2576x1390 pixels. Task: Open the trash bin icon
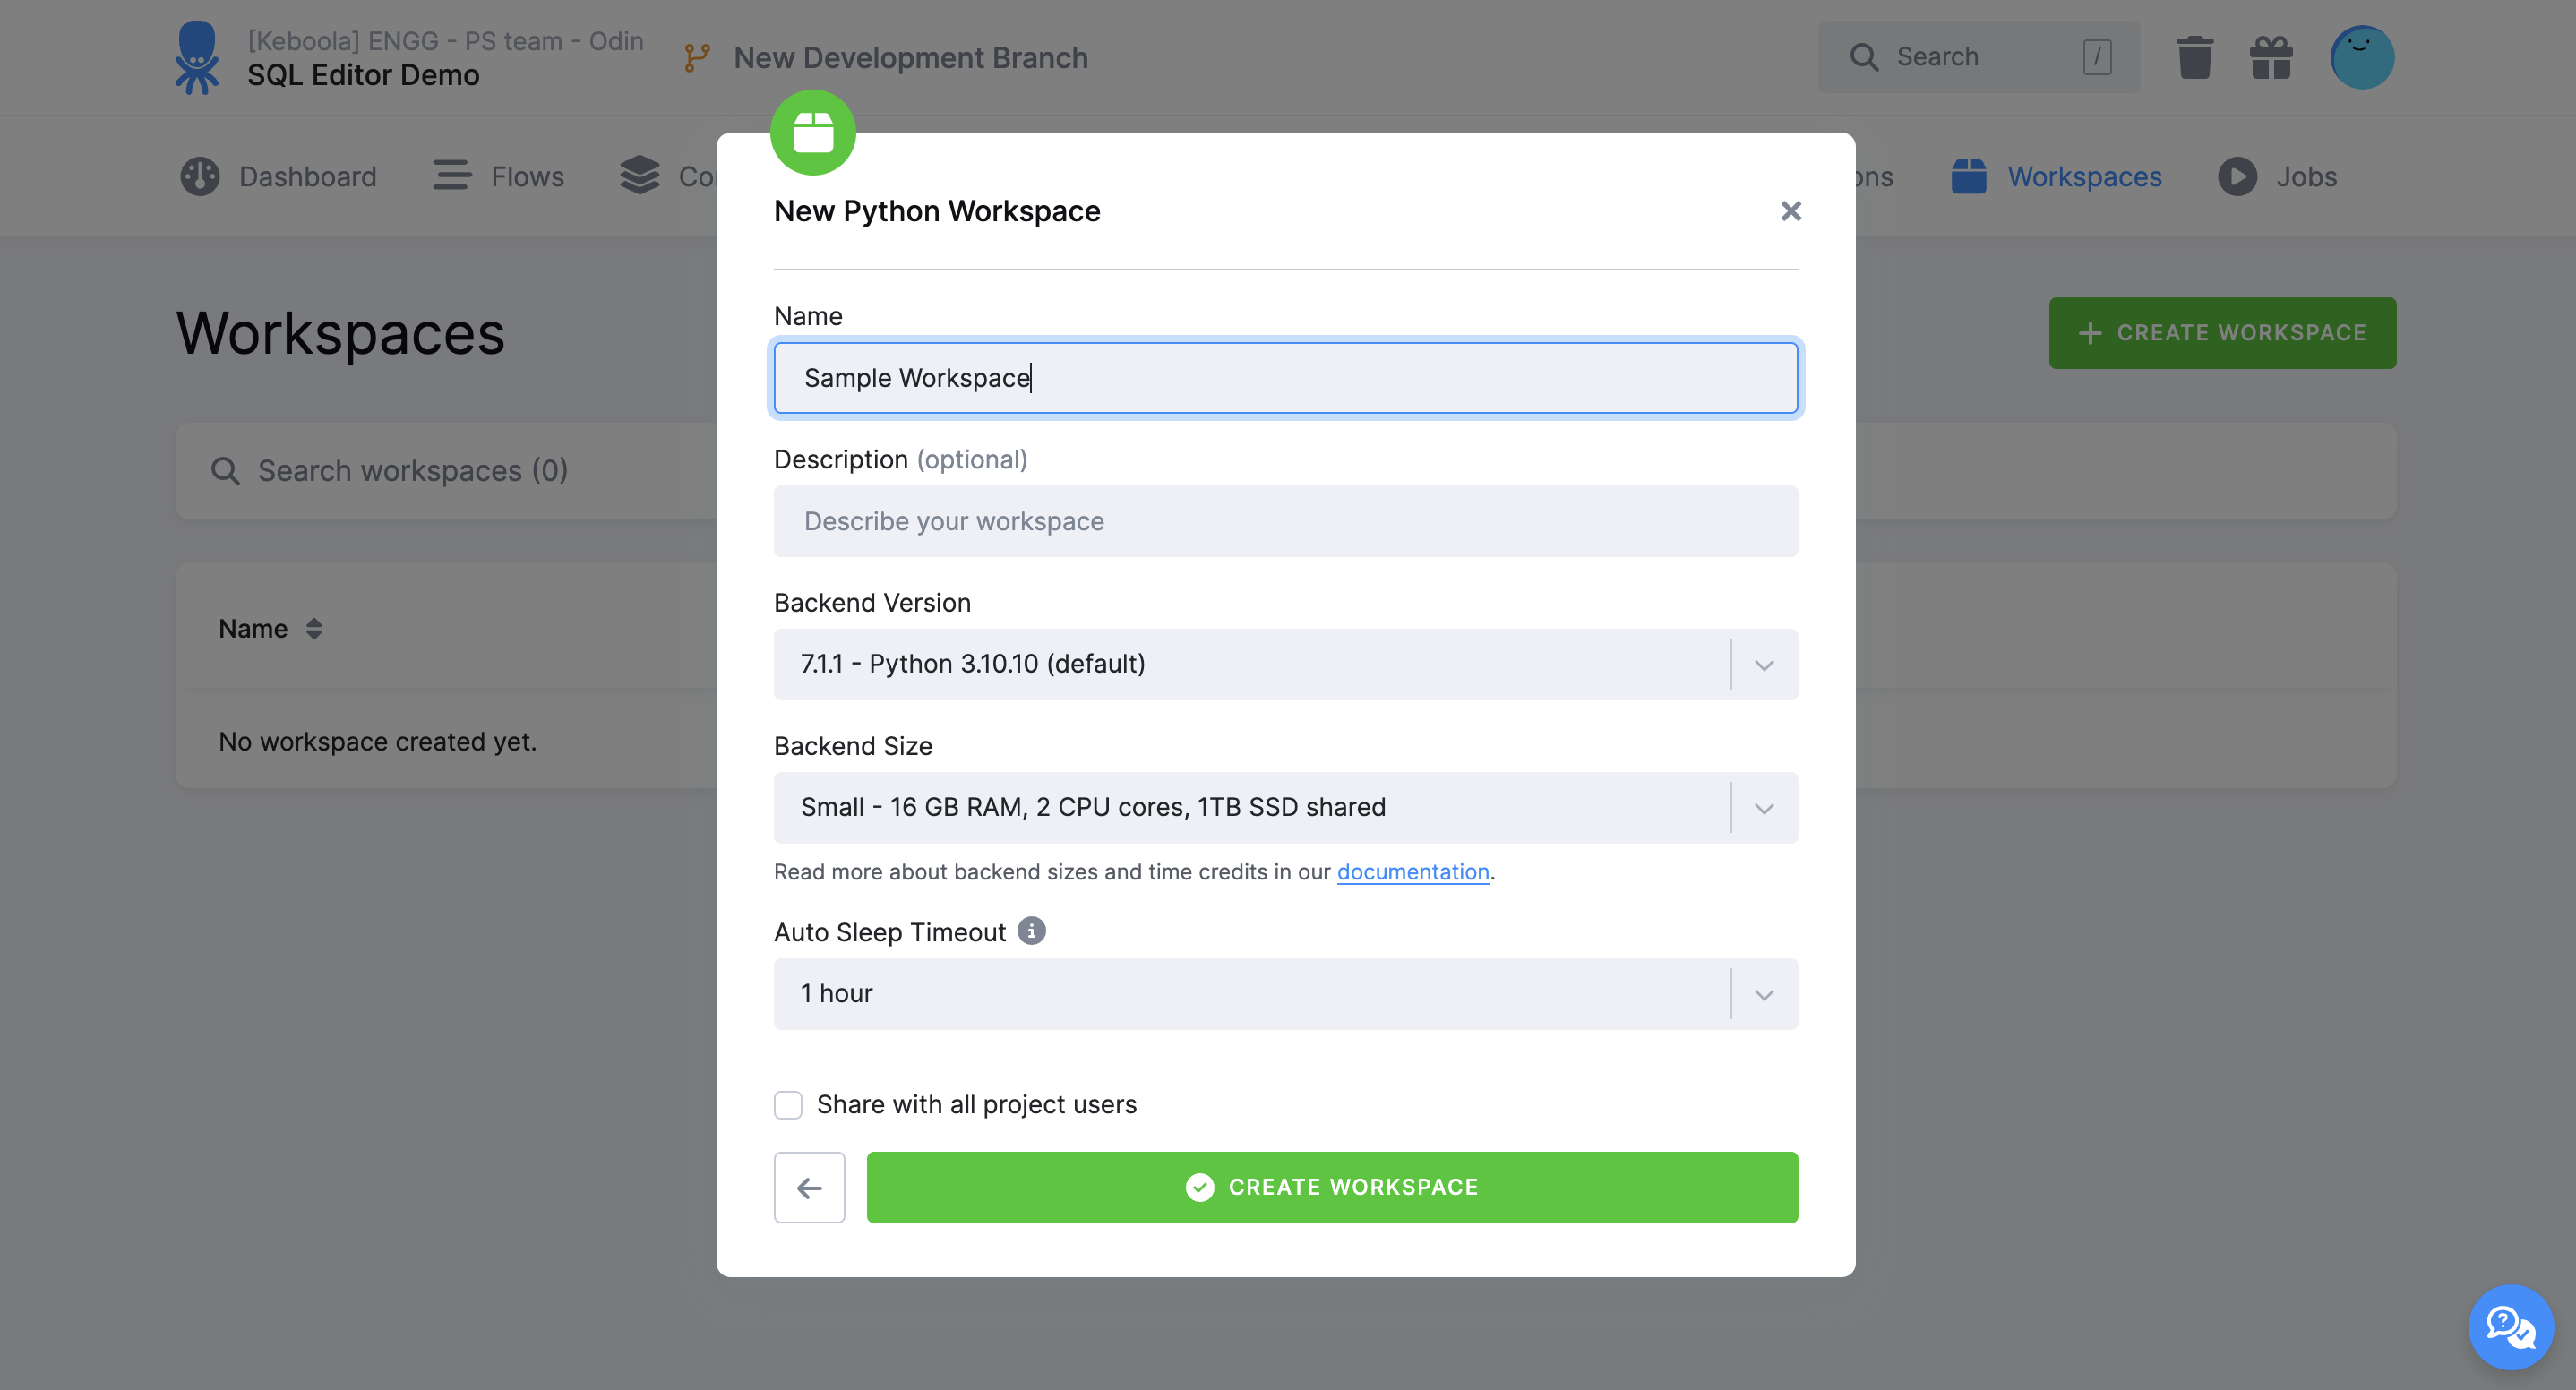click(2194, 57)
